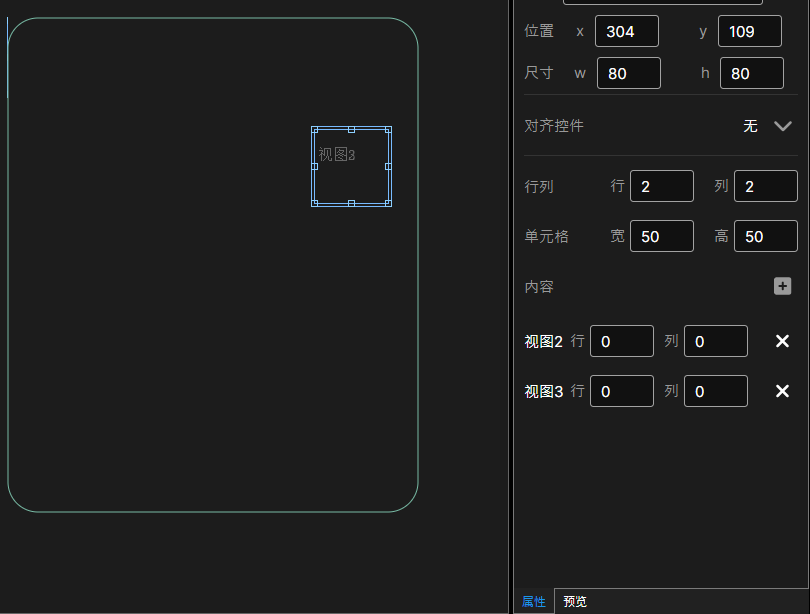Add new content item with plus icon
Image resolution: width=810 pixels, height=614 pixels.
point(782,286)
